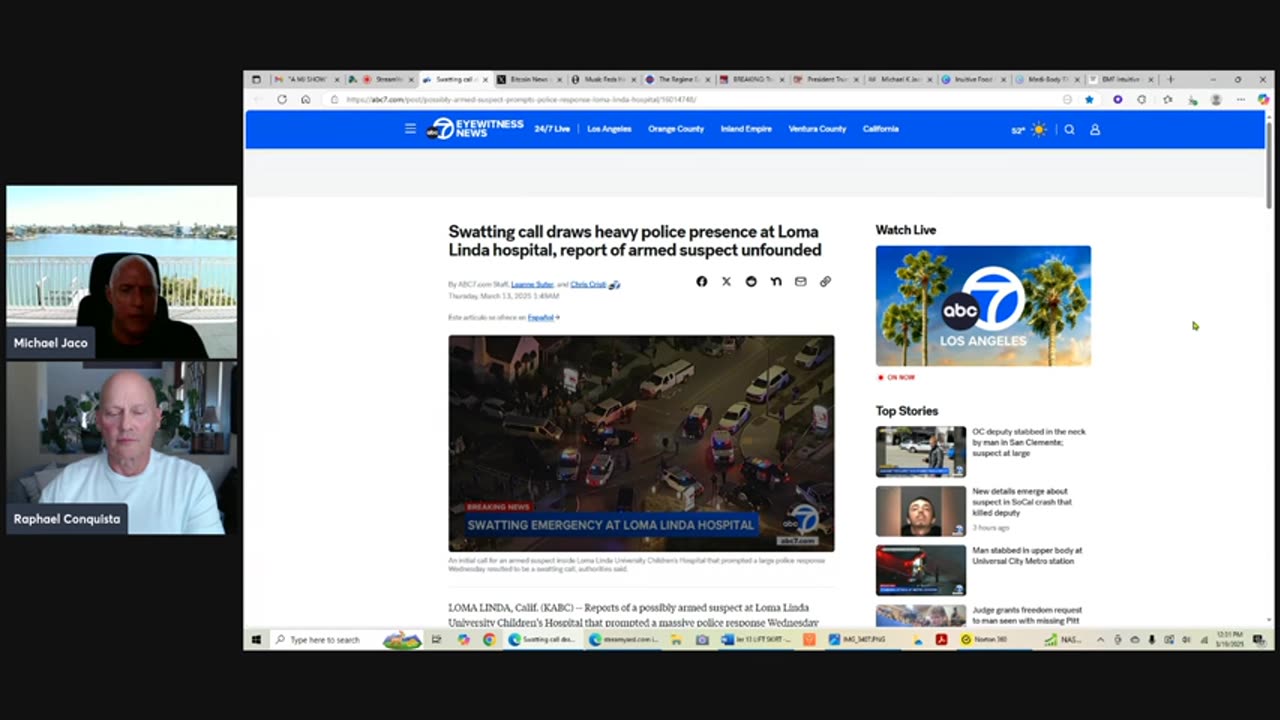The image size is (1280, 720).
Task: Click the taskbar clock showing 12:31 PM
Action: (x=1230, y=640)
